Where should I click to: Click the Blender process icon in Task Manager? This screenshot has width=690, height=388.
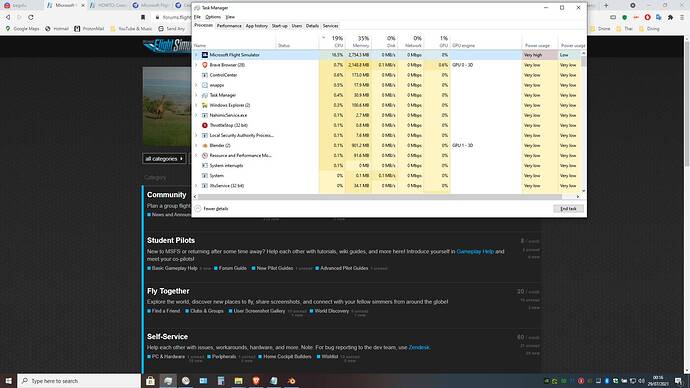pyautogui.click(x=205, y=146)
